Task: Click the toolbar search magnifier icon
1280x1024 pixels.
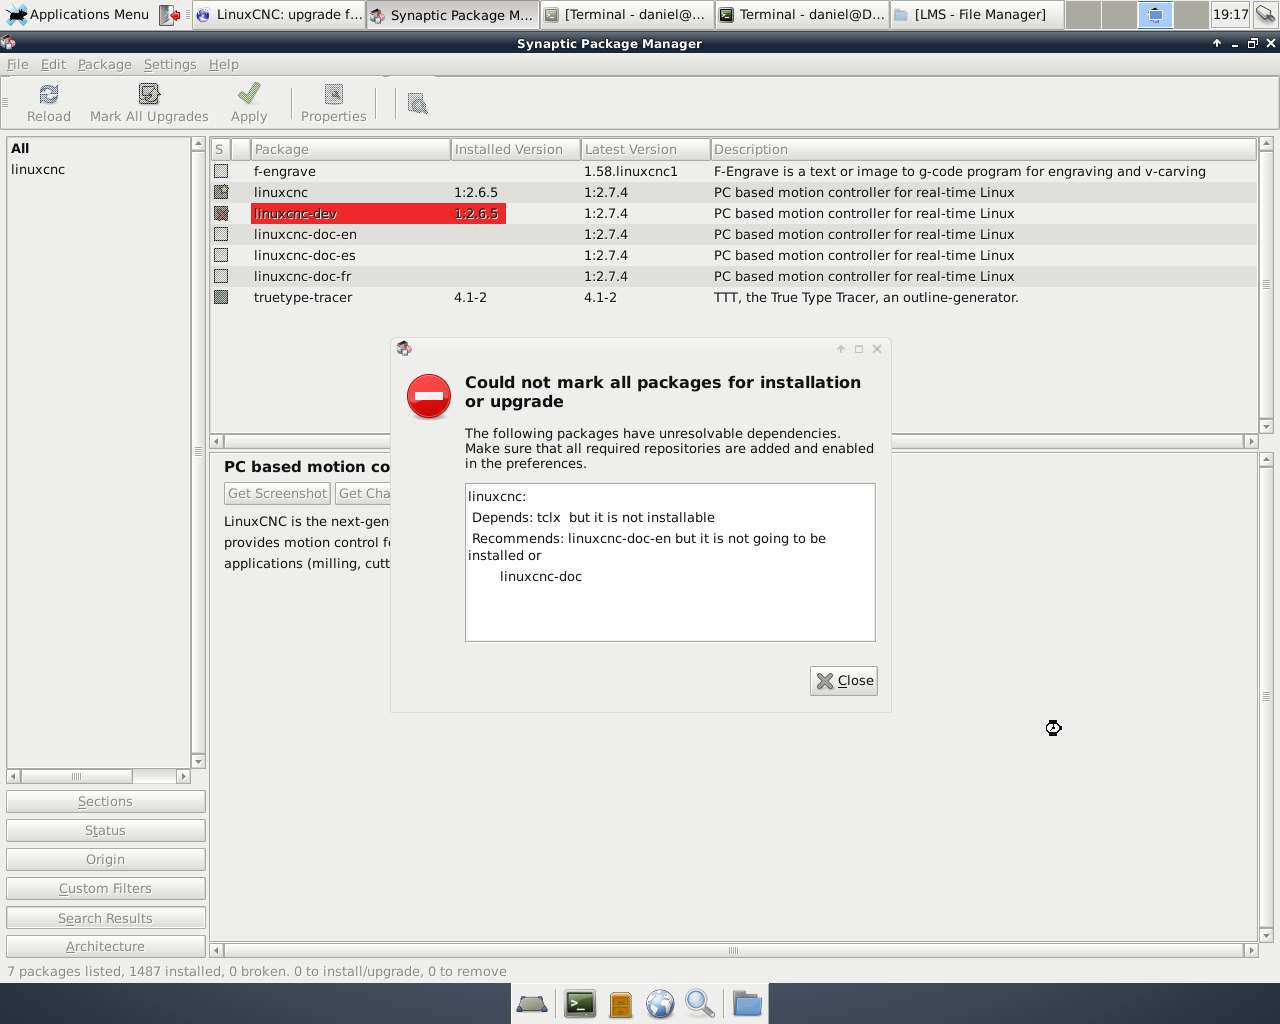Action: [418, 103]
